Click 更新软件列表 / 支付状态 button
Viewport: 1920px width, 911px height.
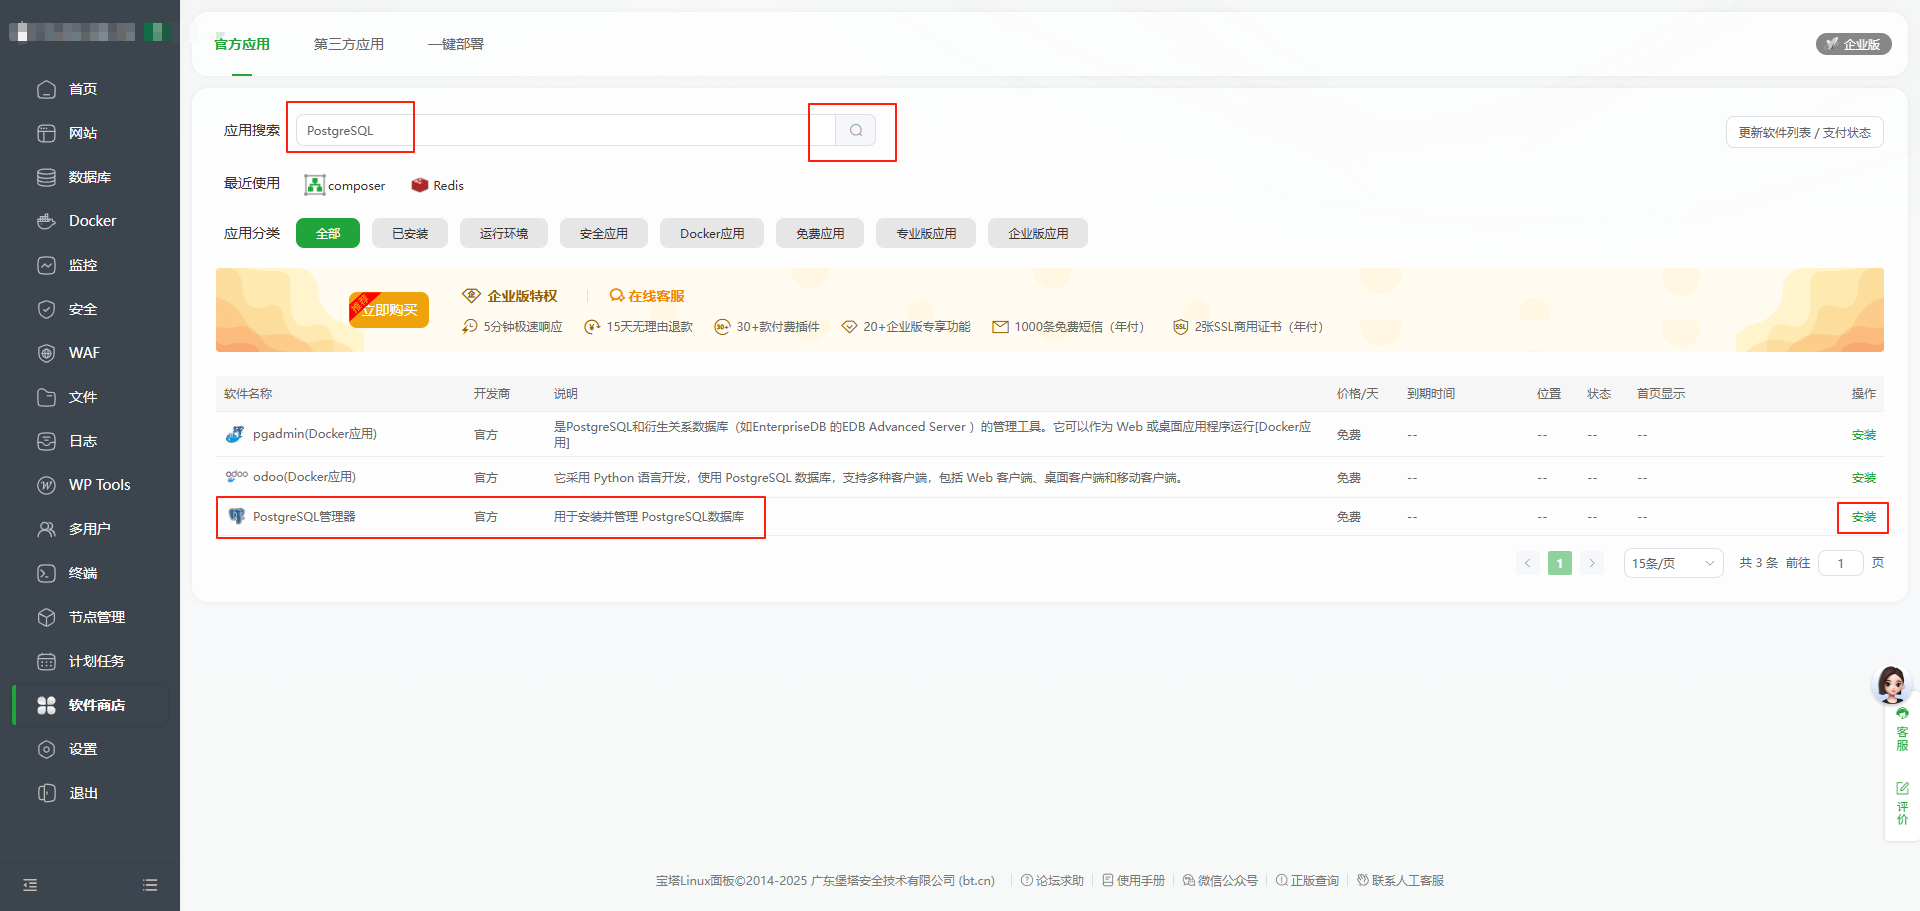click(1804, 132)
